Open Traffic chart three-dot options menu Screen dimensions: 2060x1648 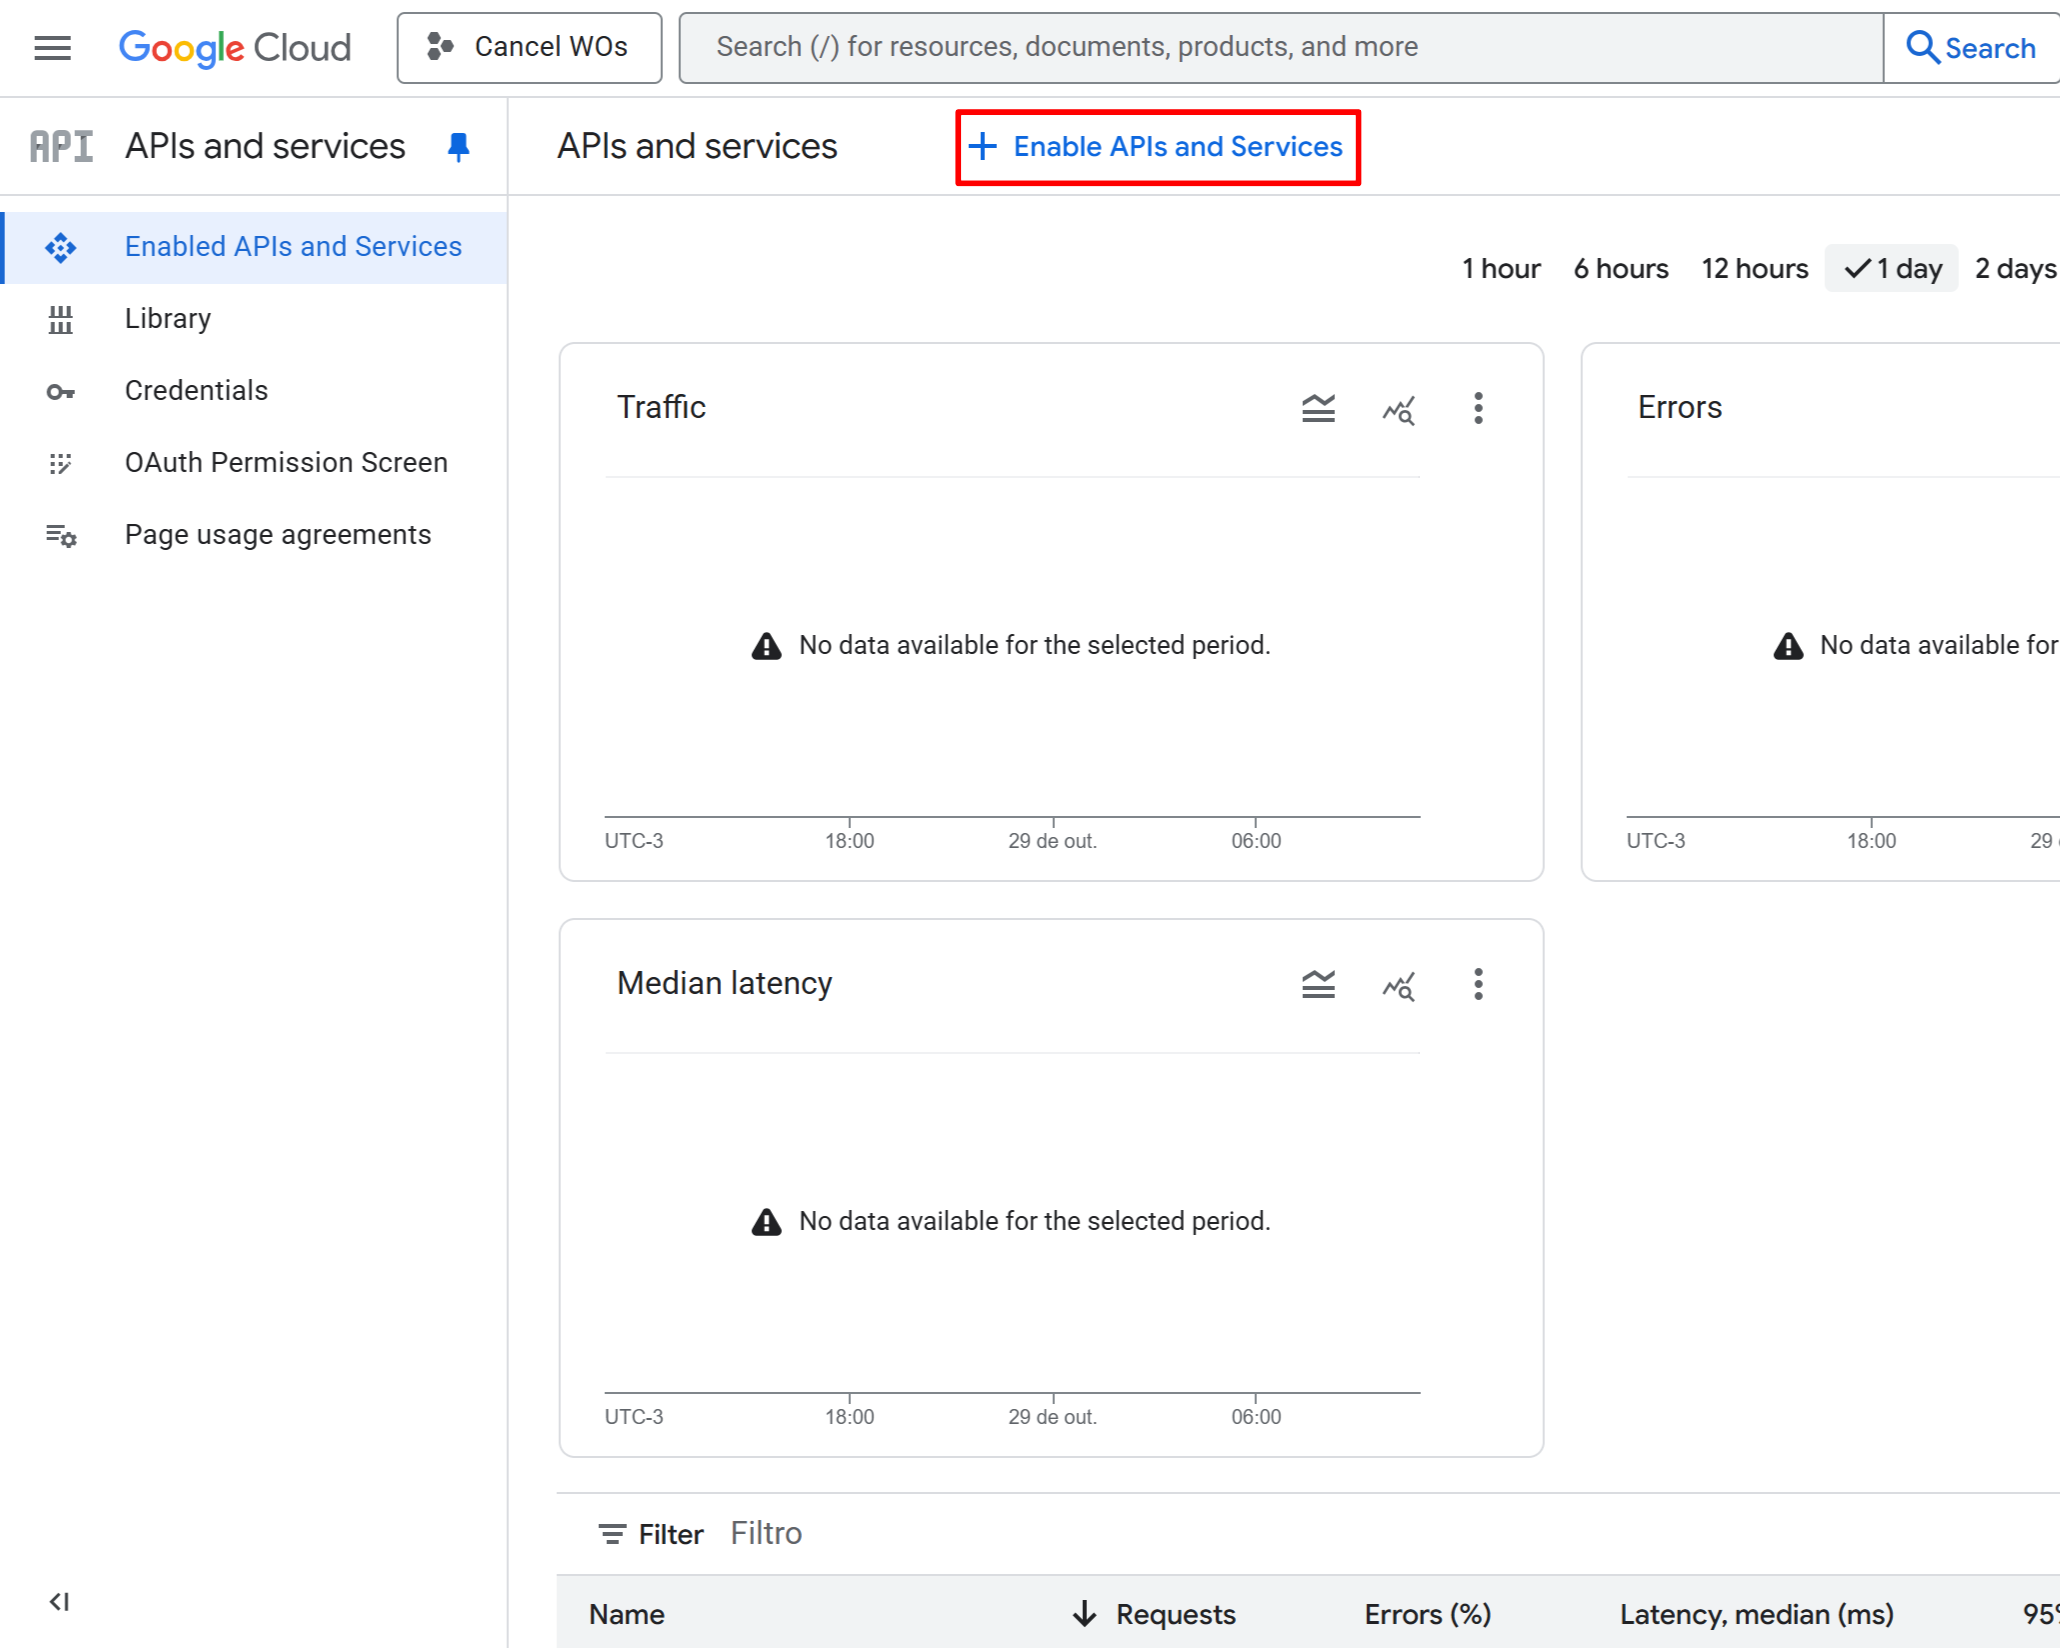coord(1477,408)
